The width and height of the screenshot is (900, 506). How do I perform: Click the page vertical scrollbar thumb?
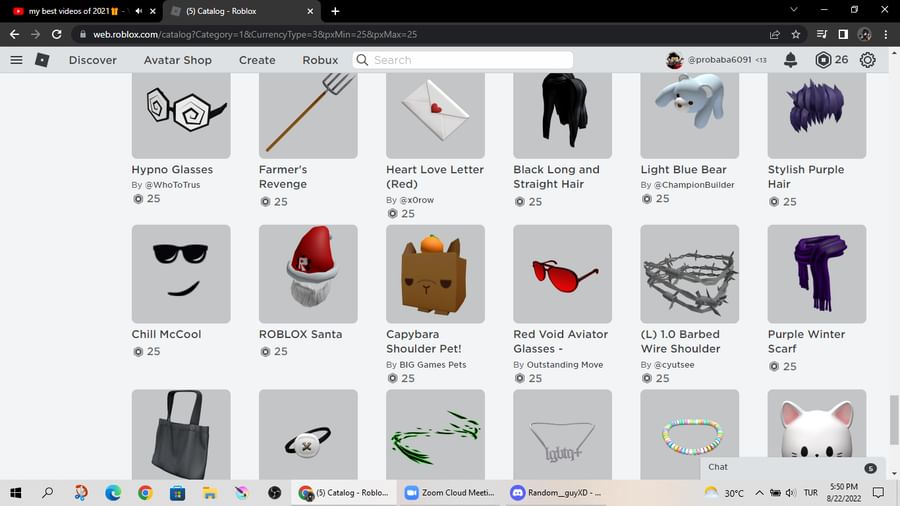[x=893, y=419]
